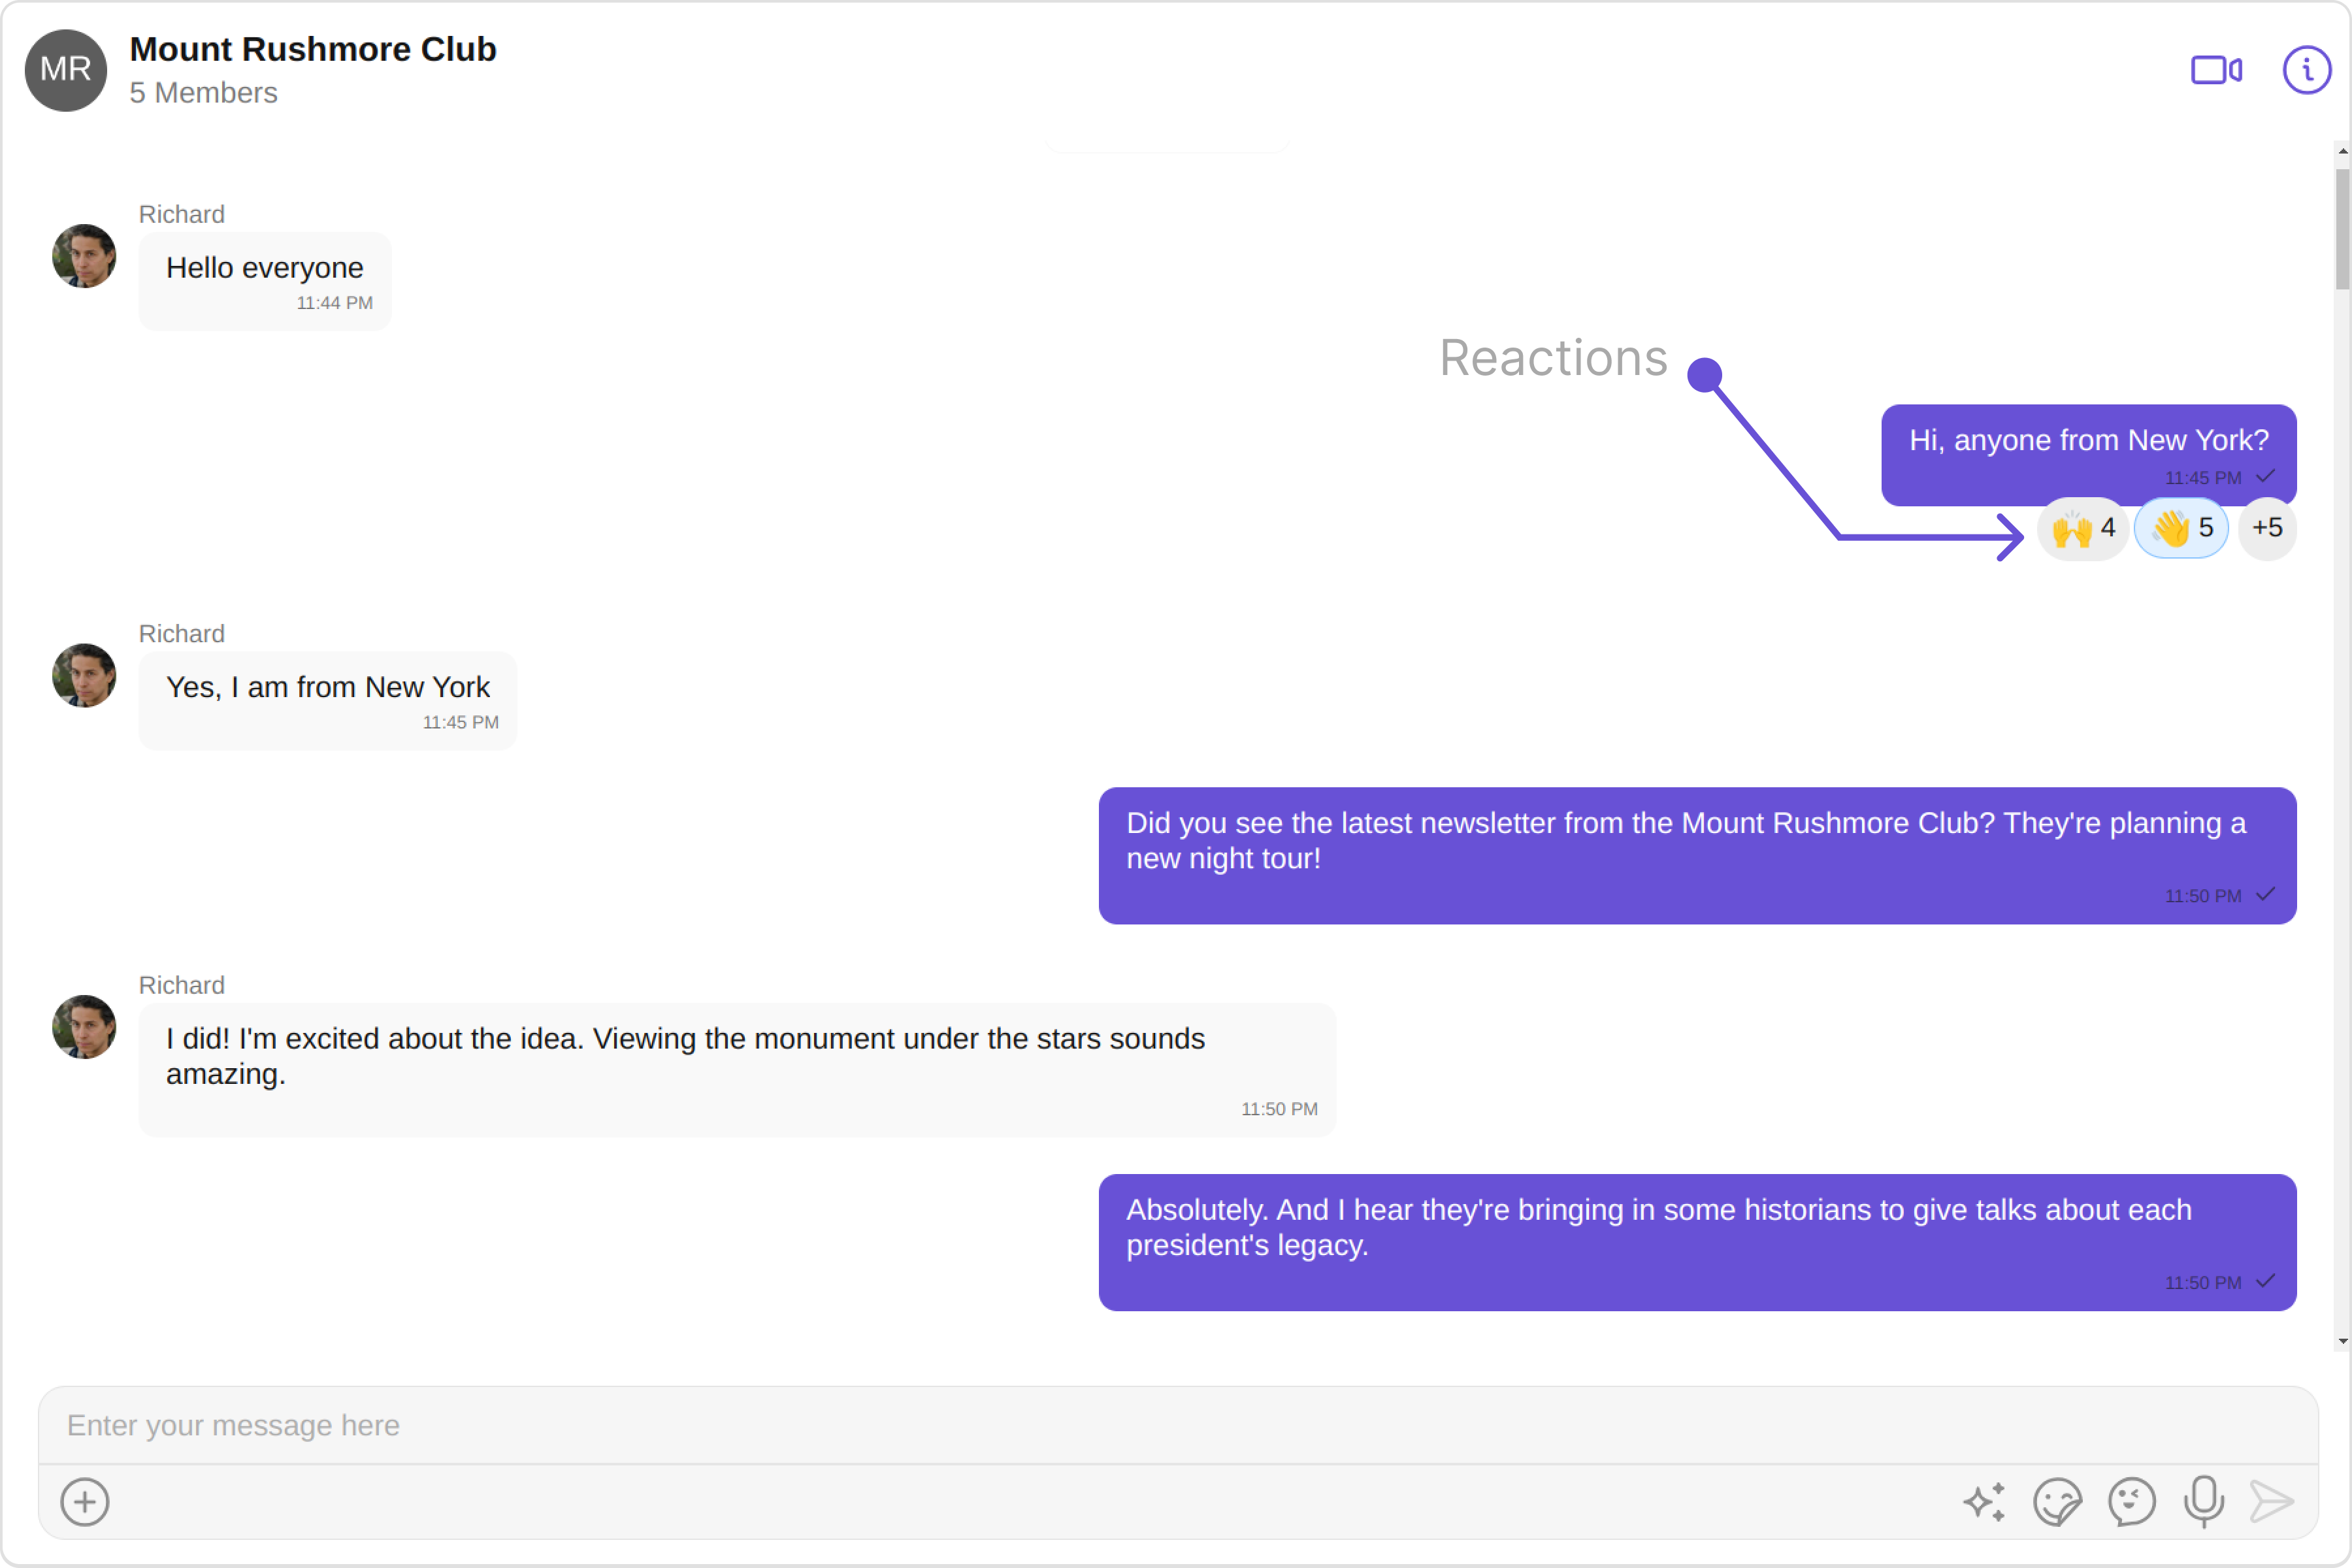This screenshot has height=1568, width=2352.
Task: Click the microphone voice recording icon
Action: pyautogui.click(x=2204, y=1501)
